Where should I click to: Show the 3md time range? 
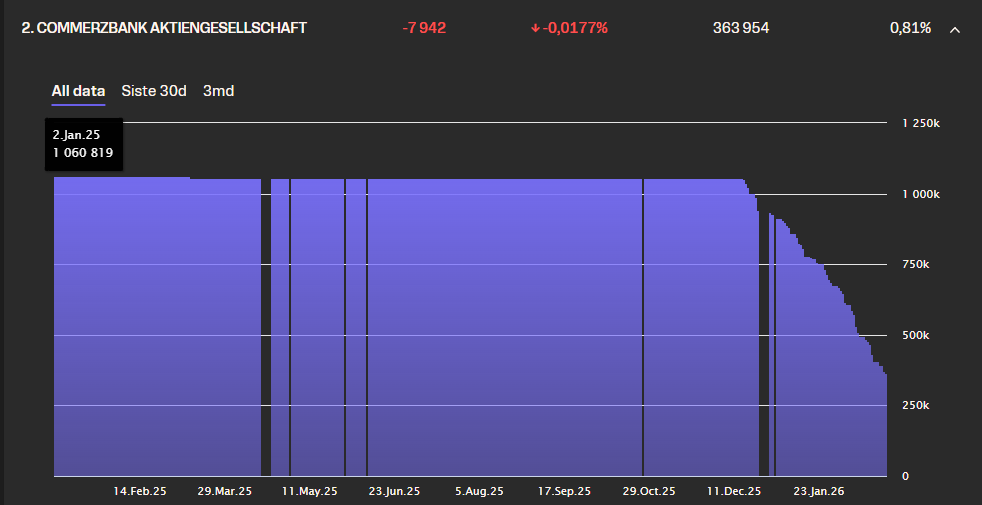click(218, 91)
